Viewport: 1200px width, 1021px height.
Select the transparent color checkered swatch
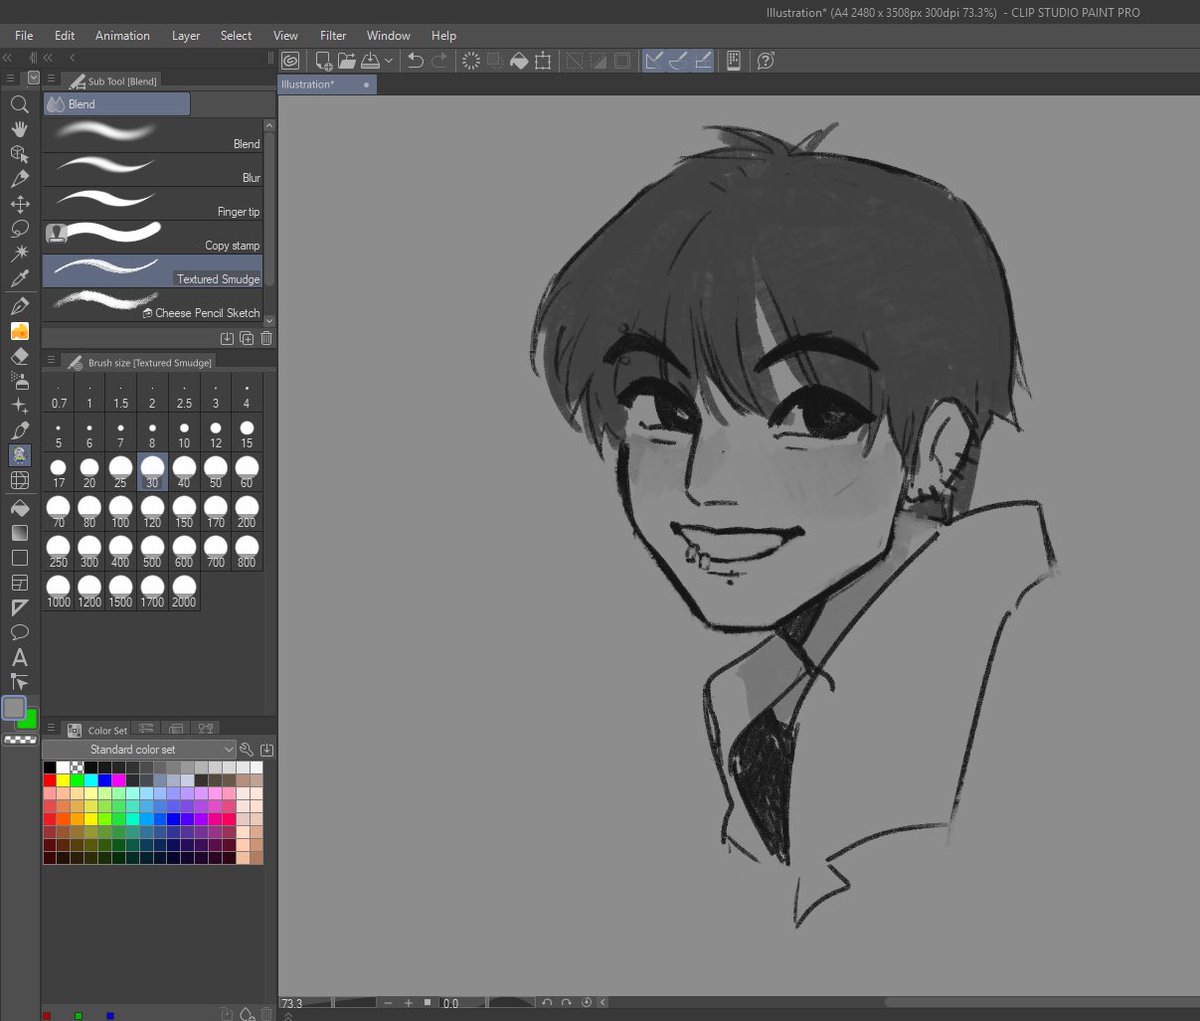[21, 740]
